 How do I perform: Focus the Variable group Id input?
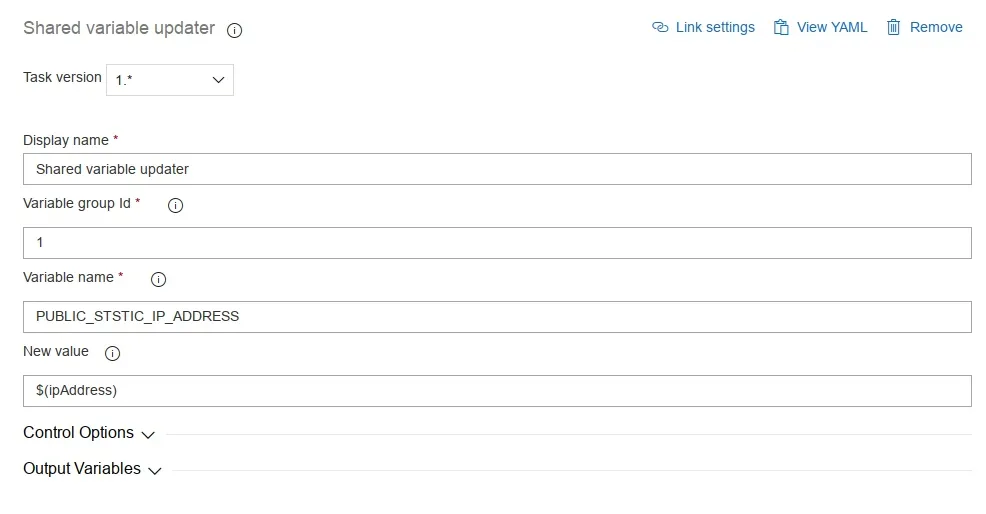click(x=497, y=243)
